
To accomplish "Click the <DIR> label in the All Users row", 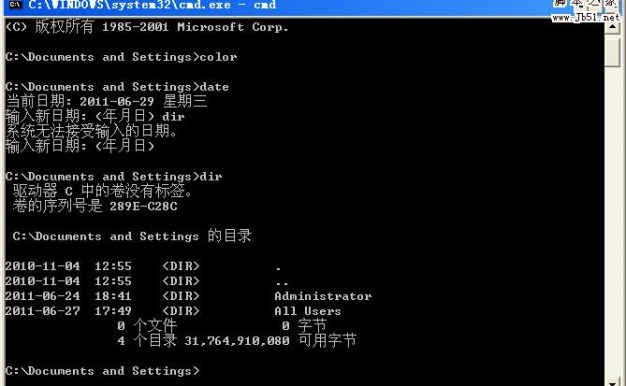I will 181,311.
